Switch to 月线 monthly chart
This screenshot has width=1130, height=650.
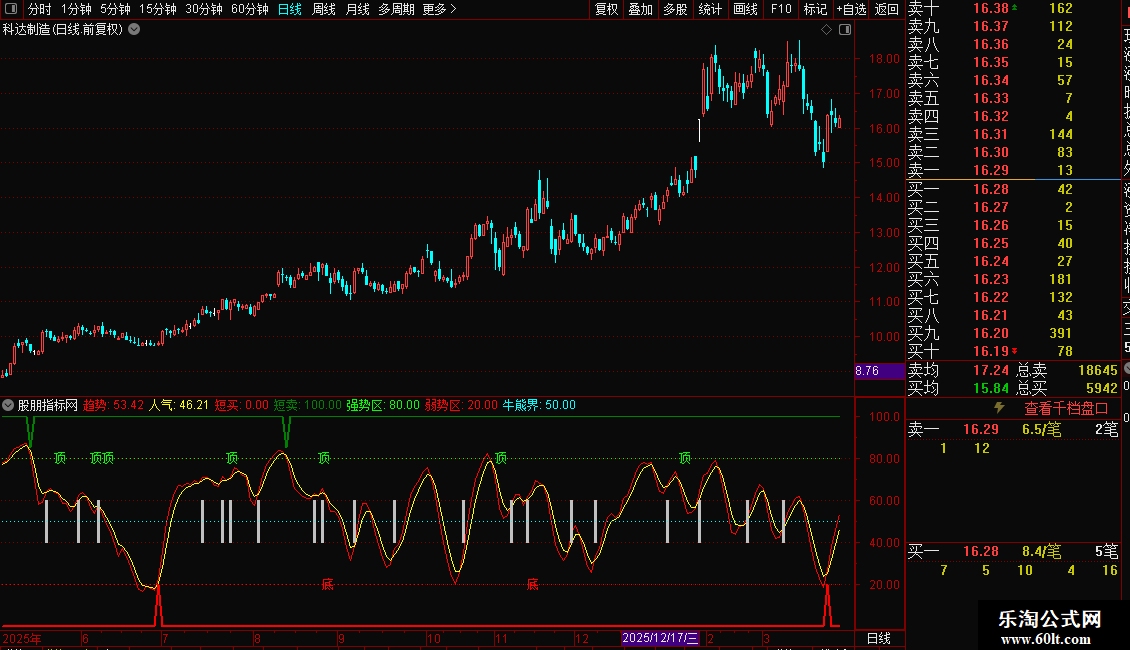(x=357, y=9)
